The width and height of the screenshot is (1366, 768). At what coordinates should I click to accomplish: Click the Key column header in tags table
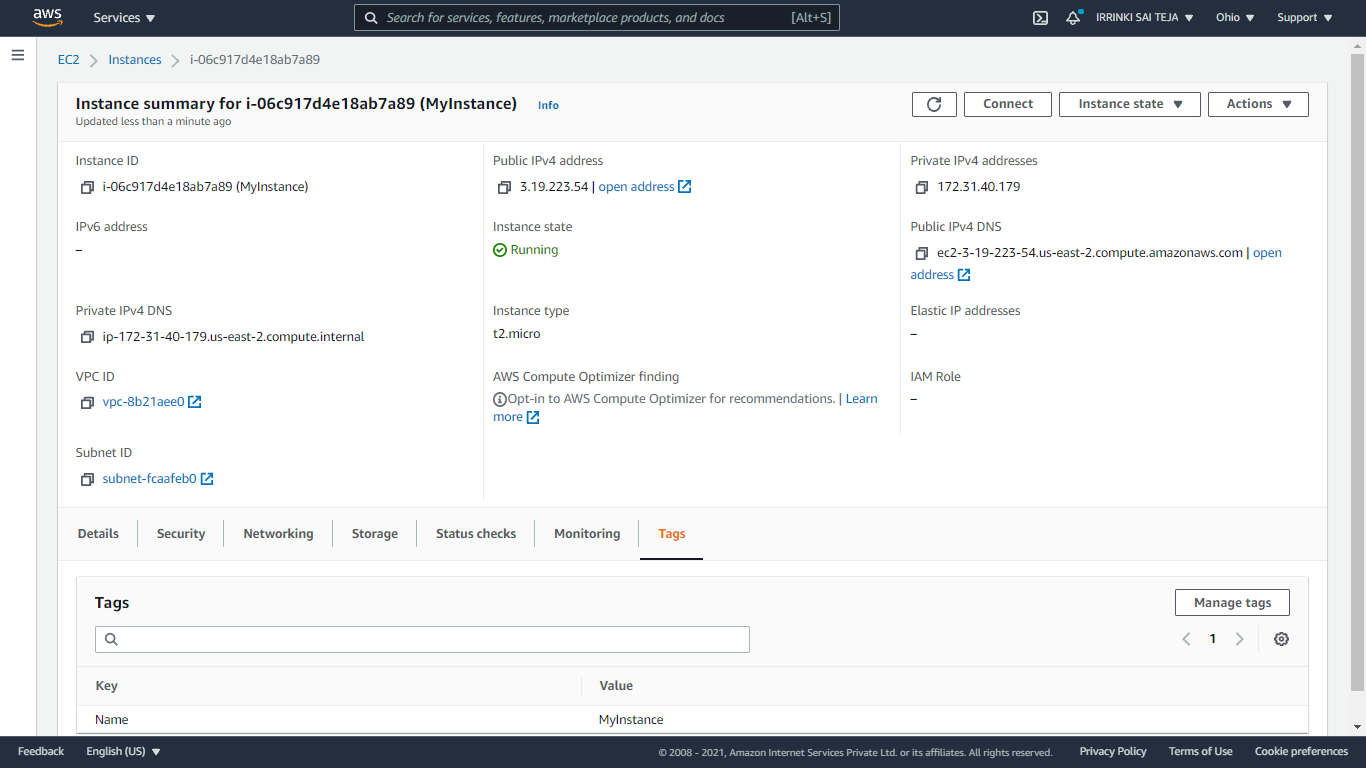[x=106, y=686]
